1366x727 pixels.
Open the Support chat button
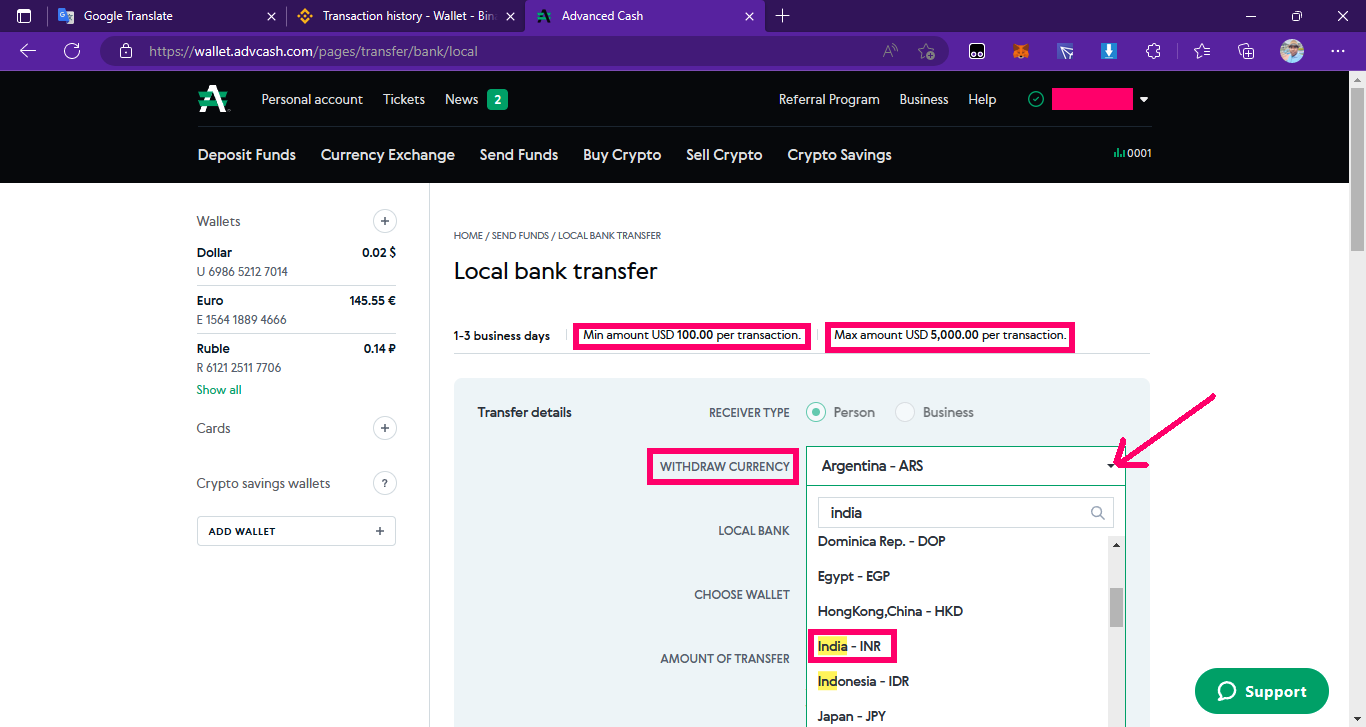point(1262,691)
